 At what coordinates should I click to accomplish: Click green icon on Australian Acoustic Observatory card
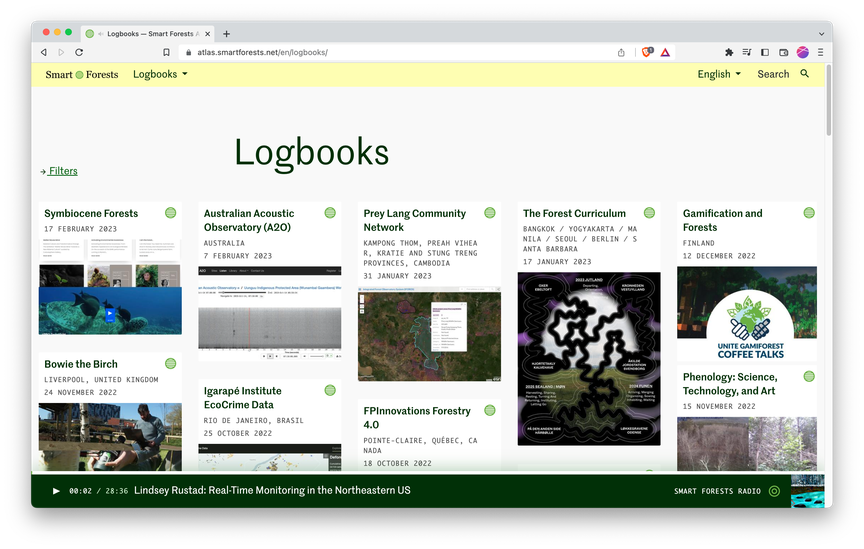330,213
